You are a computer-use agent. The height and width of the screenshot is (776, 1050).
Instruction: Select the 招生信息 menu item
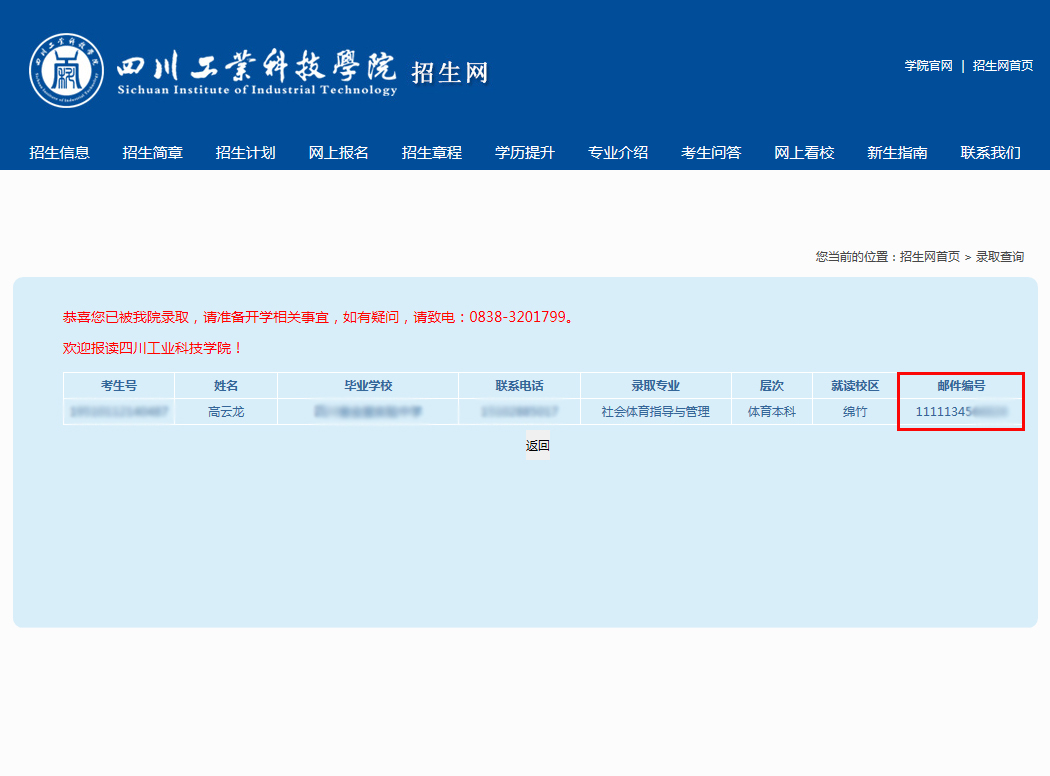pos(60,153)
